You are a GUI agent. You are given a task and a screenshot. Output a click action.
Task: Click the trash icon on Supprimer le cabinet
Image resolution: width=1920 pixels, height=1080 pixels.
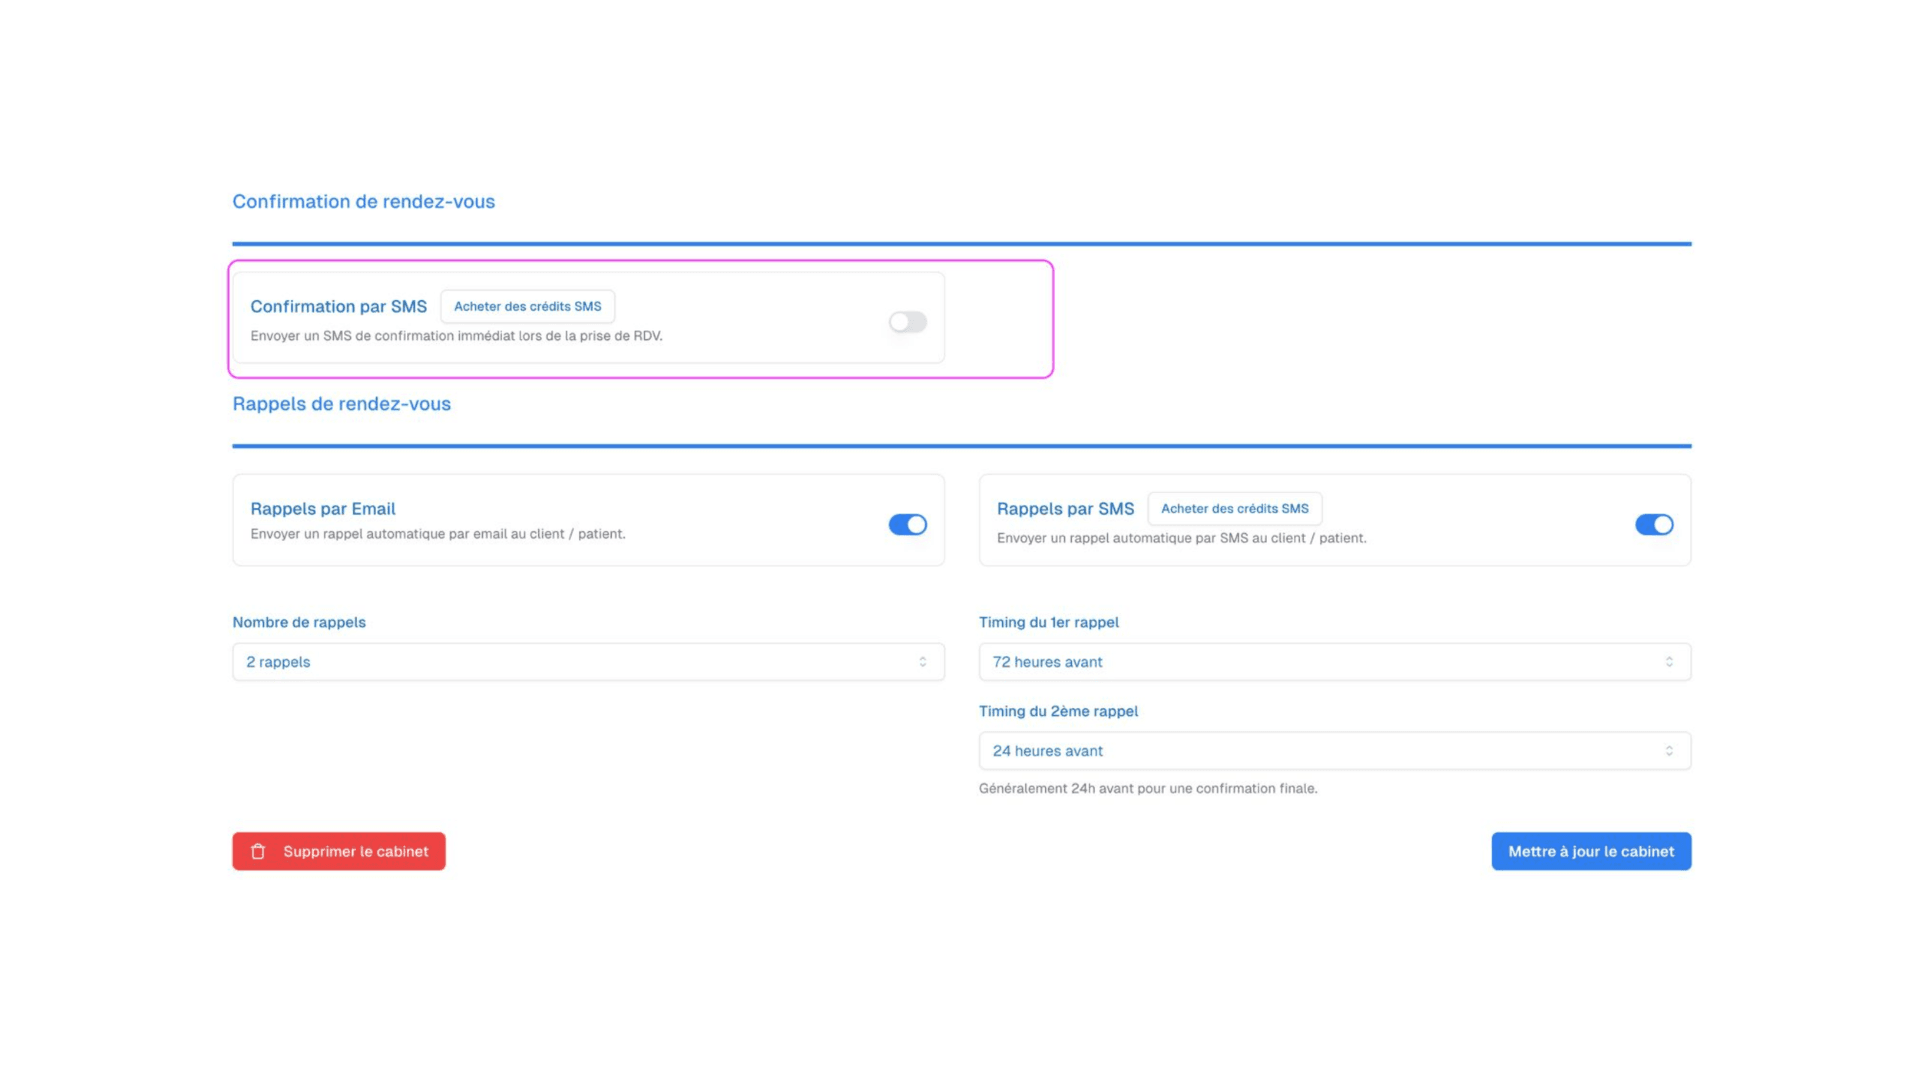coord(258,851)
